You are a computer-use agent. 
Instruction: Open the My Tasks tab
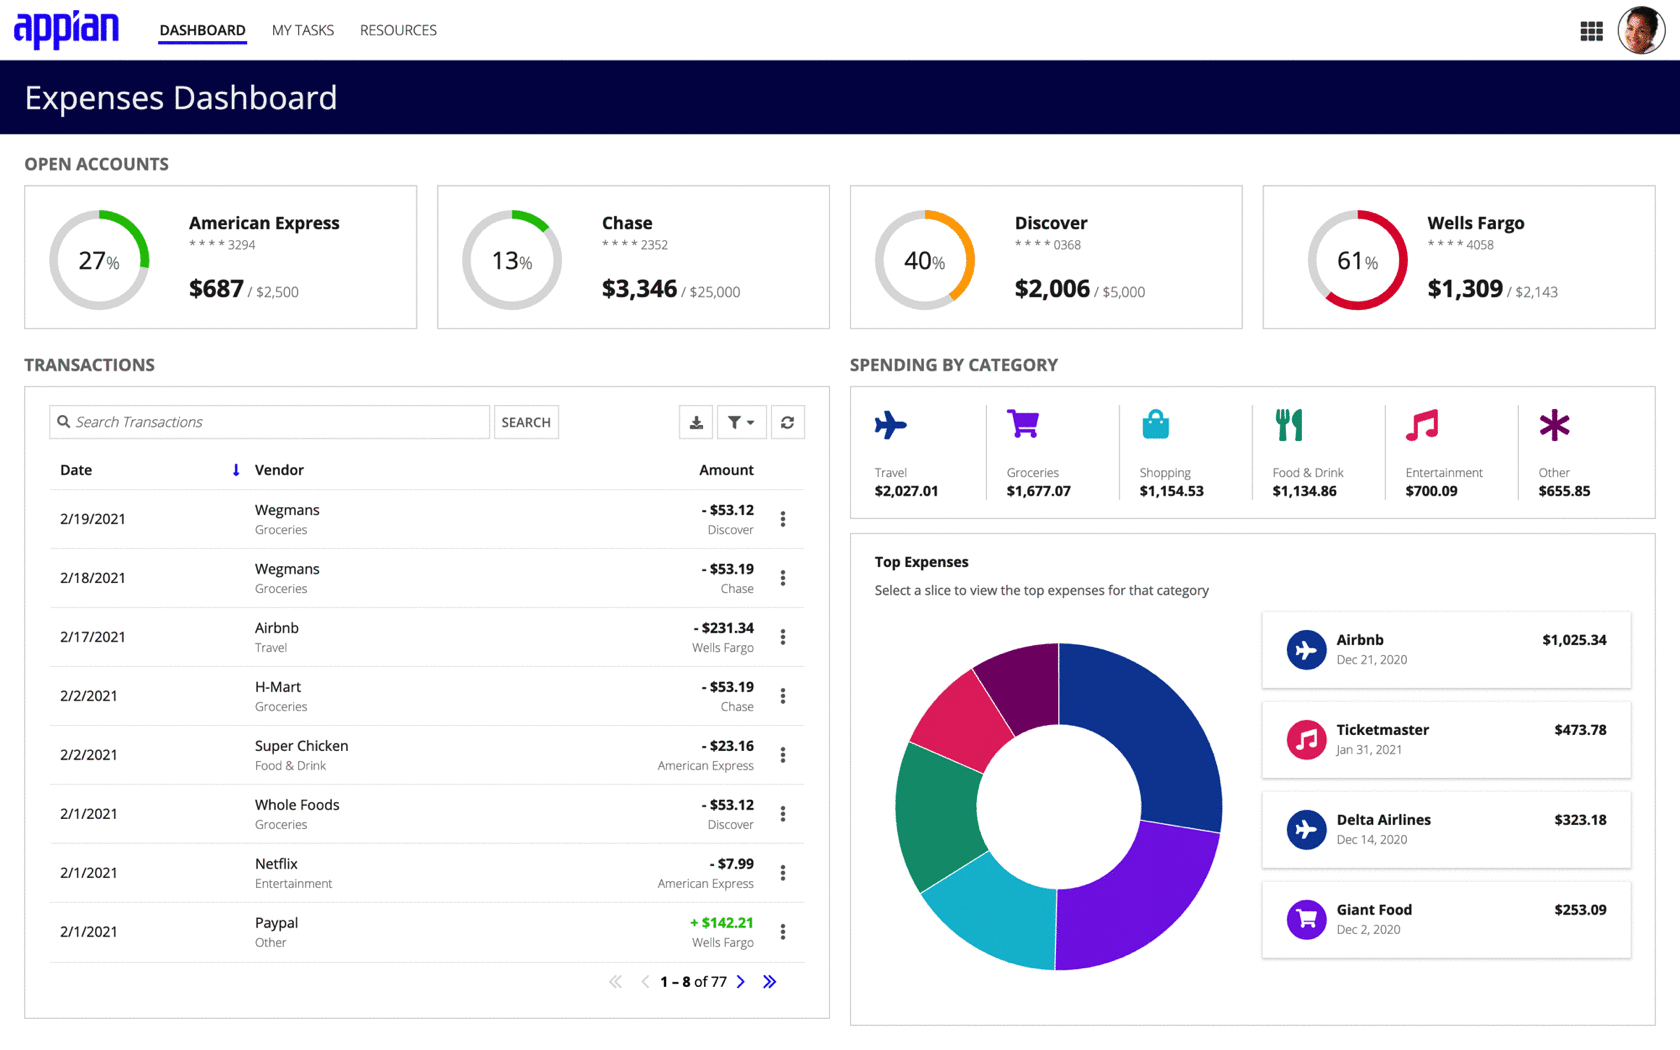pyautogui.click(x=303, y=30)
